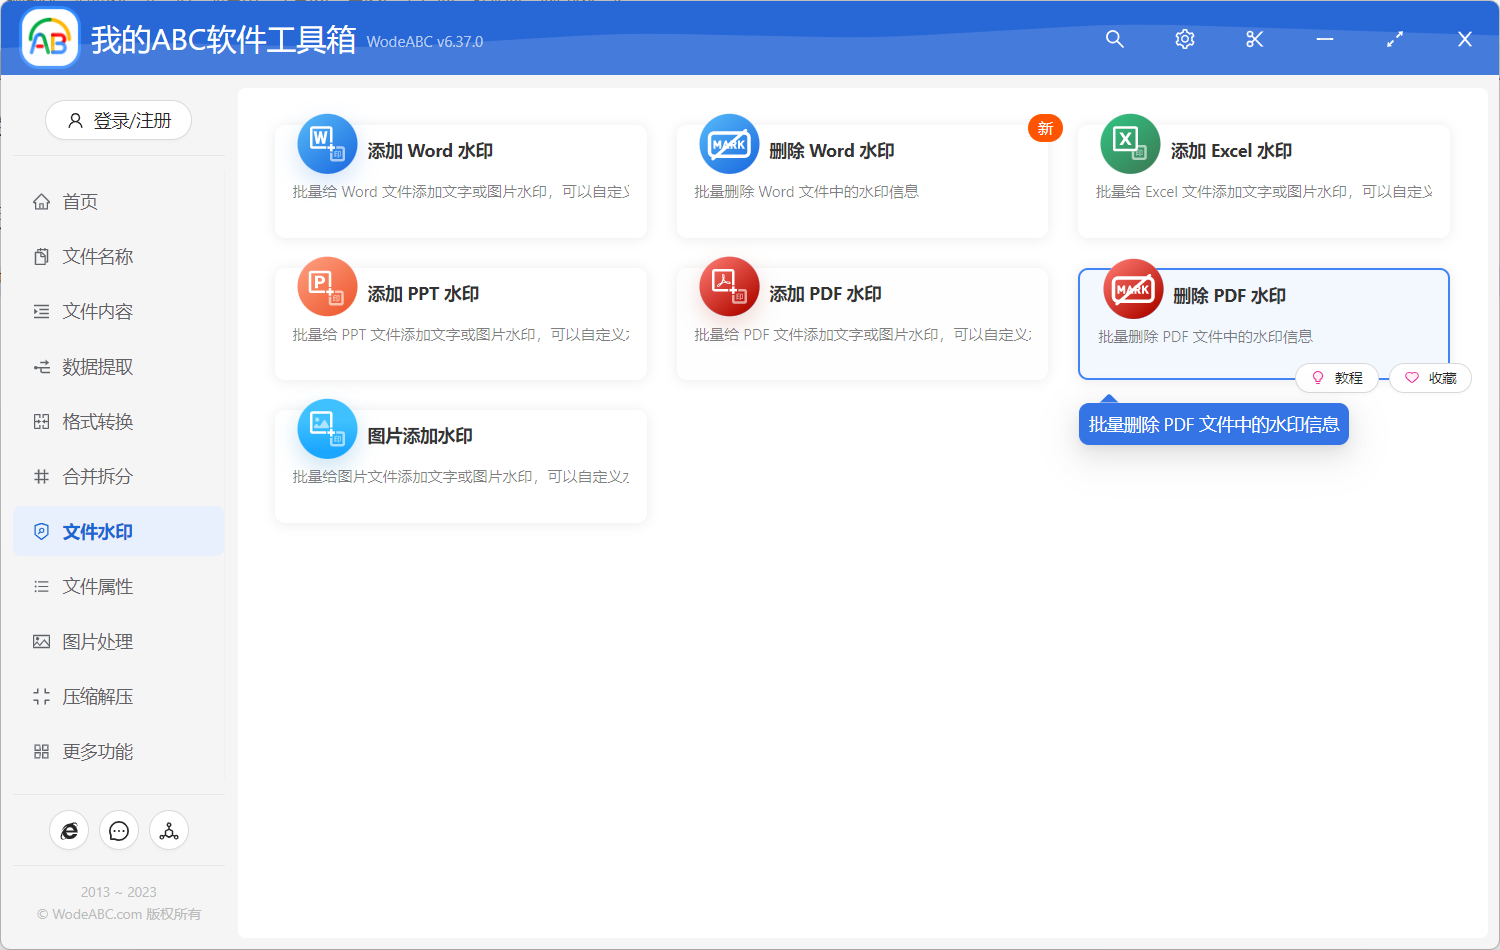Open the browser website icon in sidebar footer

pyautogui.click(x=69, y=831)
